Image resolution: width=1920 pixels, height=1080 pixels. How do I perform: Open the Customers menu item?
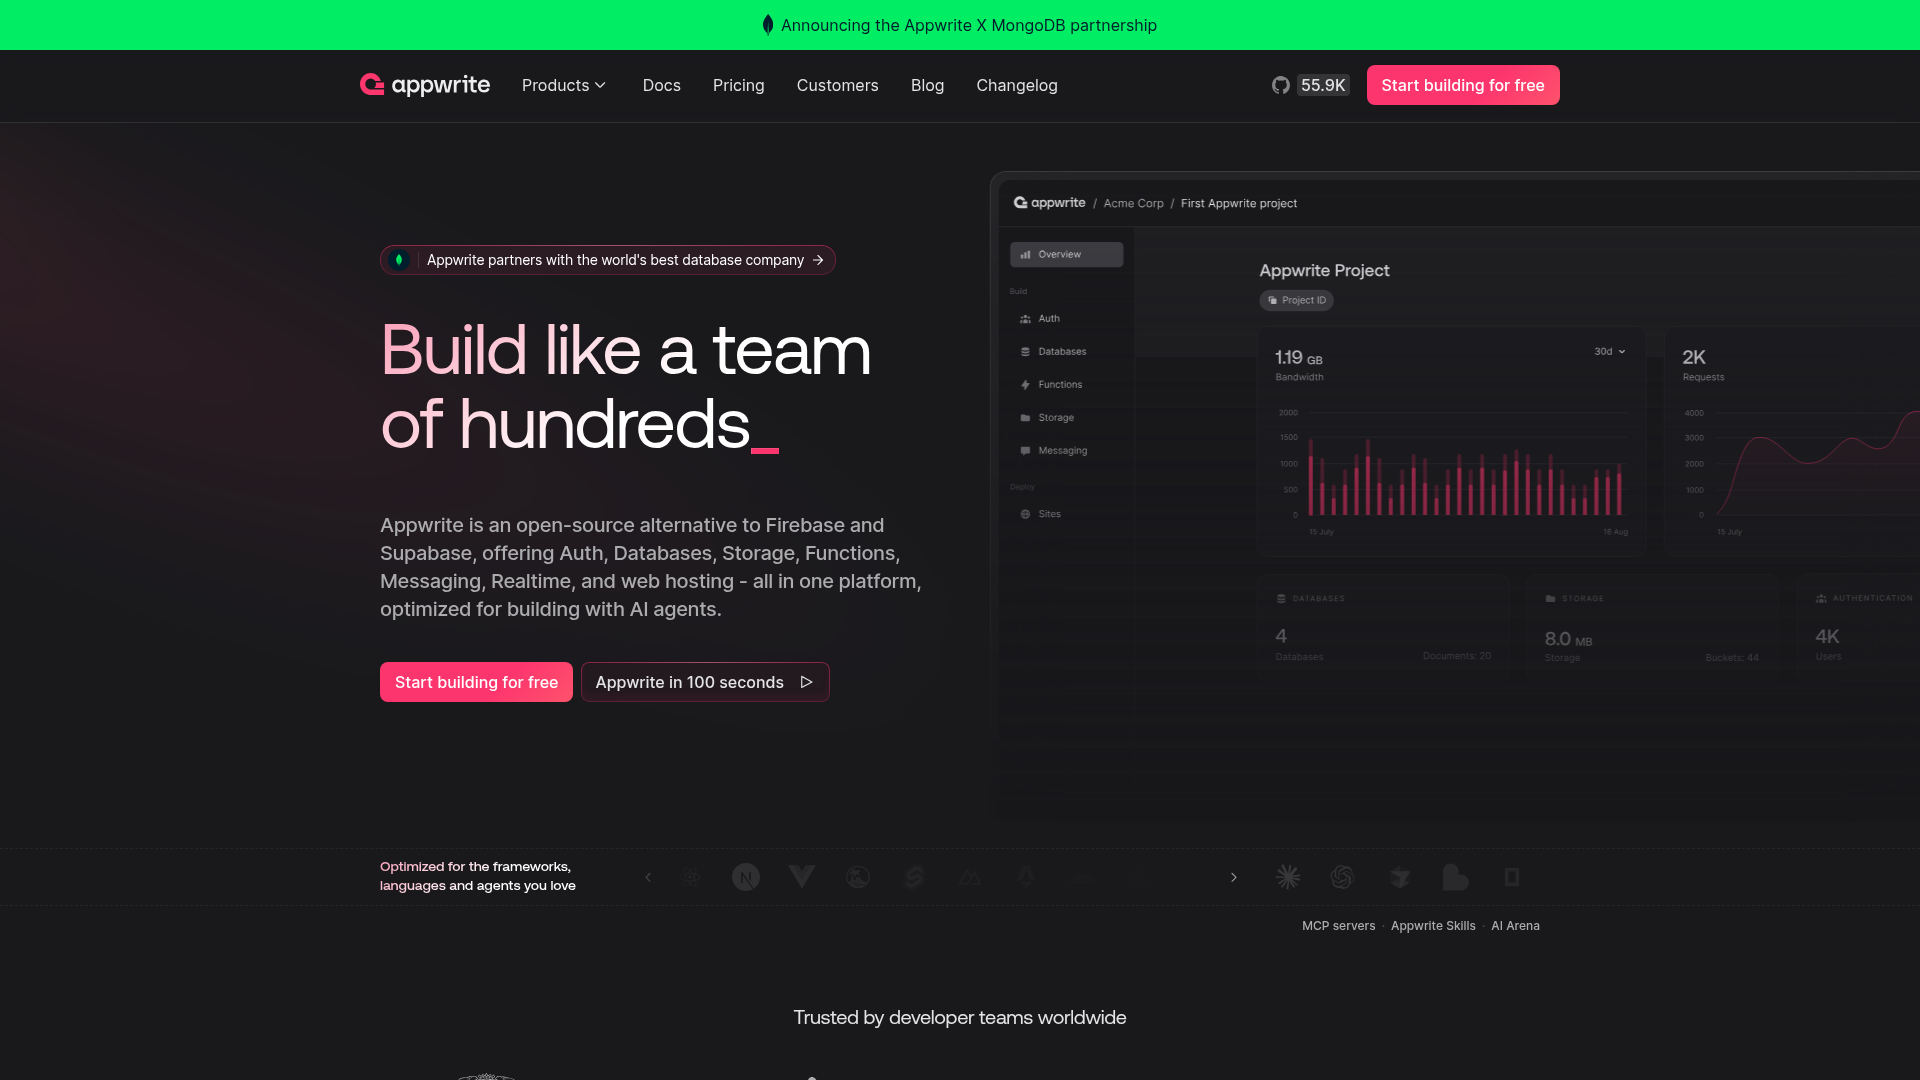(x=838, y=85)
